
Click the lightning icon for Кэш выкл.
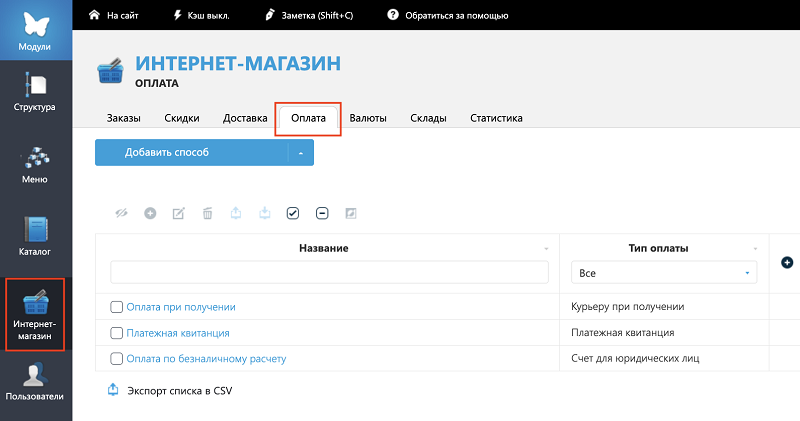click(x=178, y=15)
